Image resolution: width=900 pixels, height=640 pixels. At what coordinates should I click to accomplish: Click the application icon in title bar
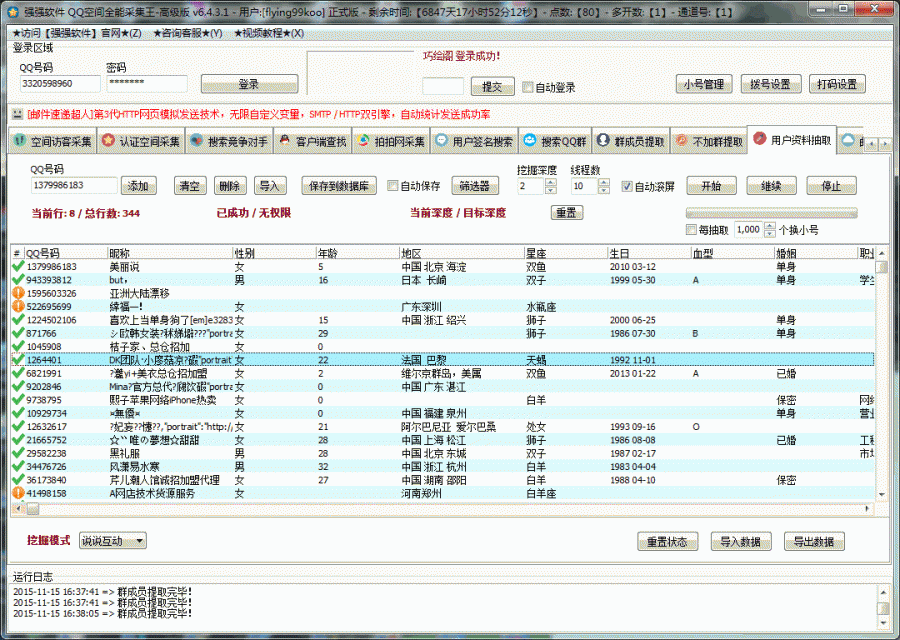13,11
